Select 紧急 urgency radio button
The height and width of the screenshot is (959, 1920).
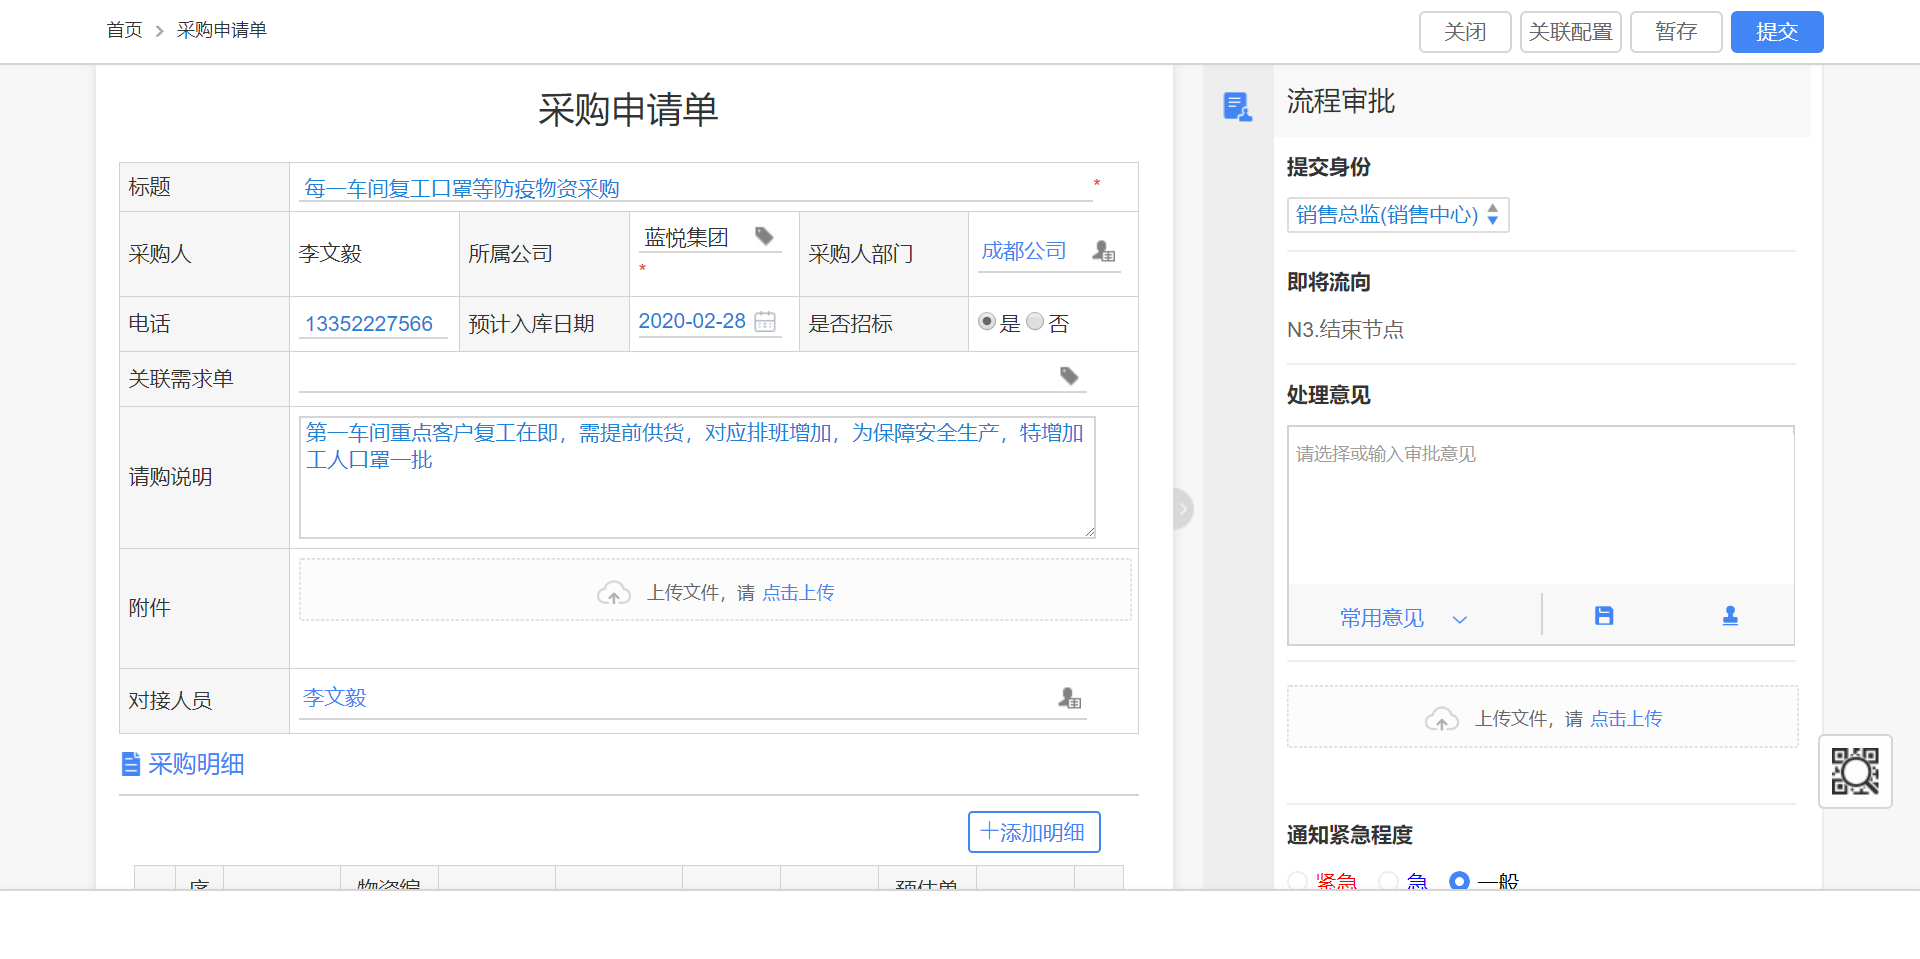point(1298,882)
